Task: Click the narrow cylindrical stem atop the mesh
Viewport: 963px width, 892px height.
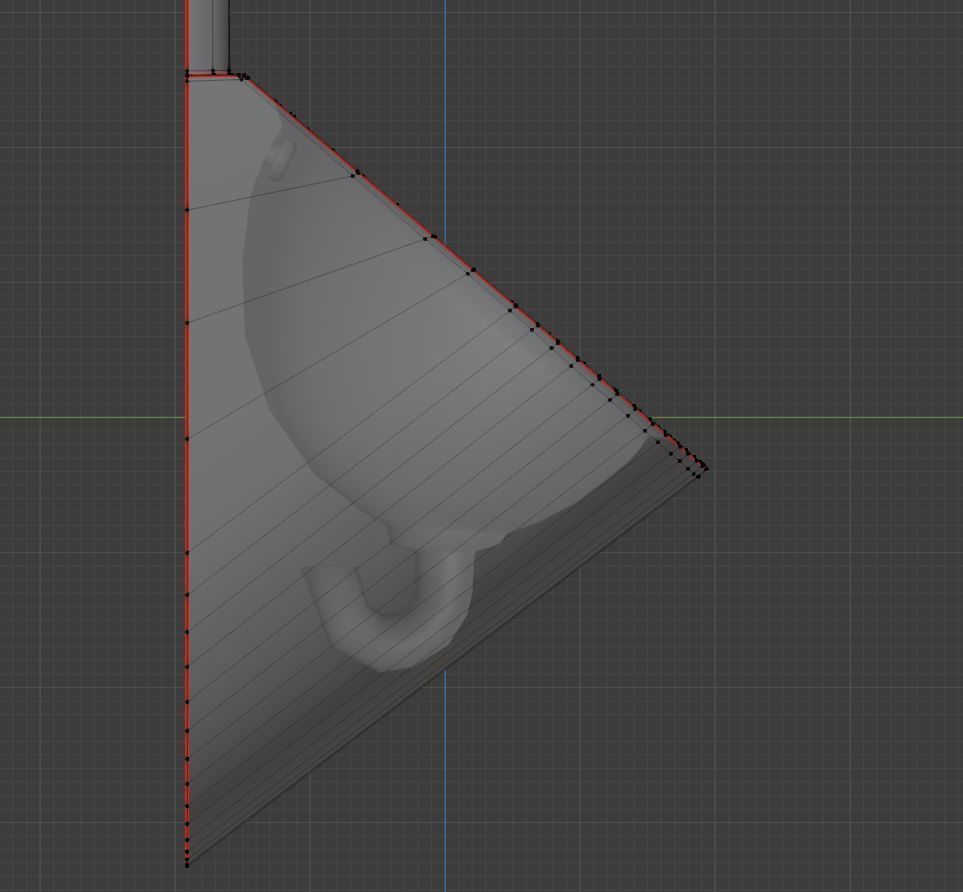Action: tap(208, 36)
